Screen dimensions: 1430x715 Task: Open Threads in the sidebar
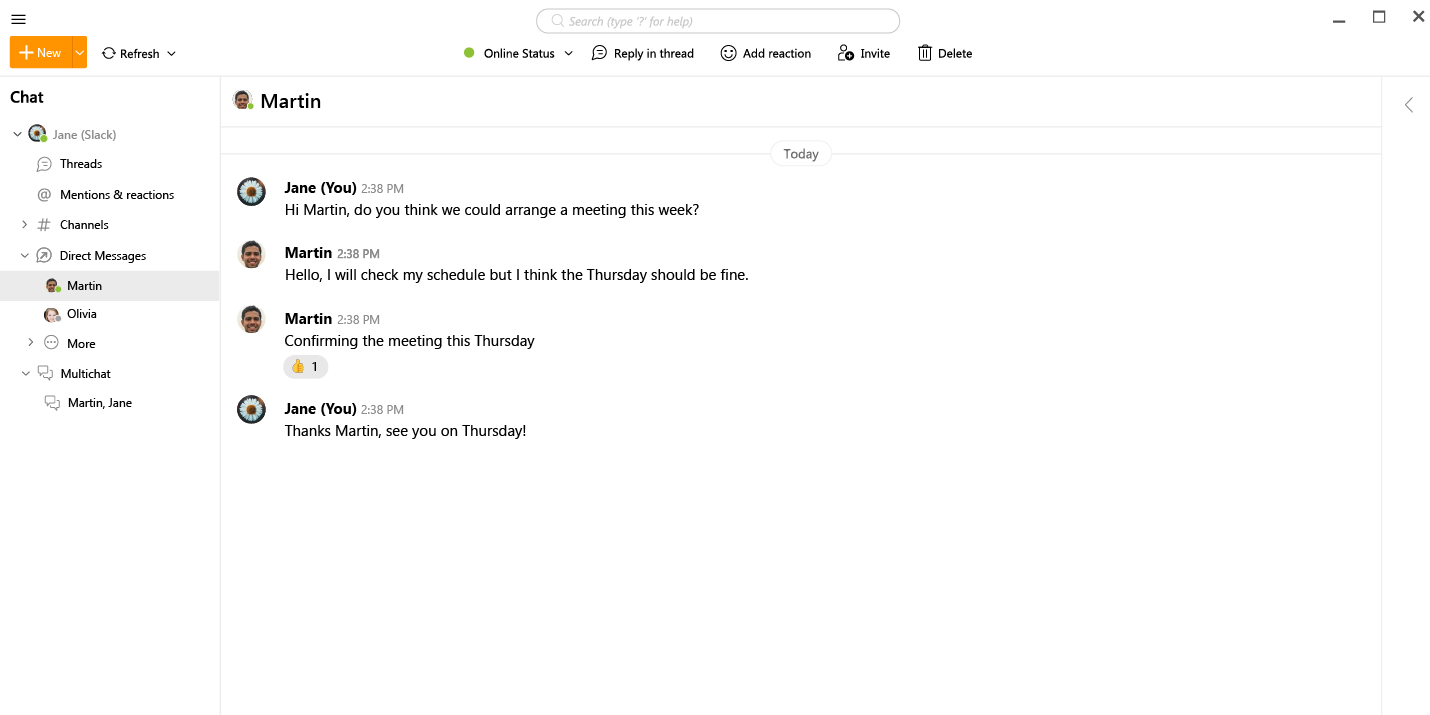point(80,164)
